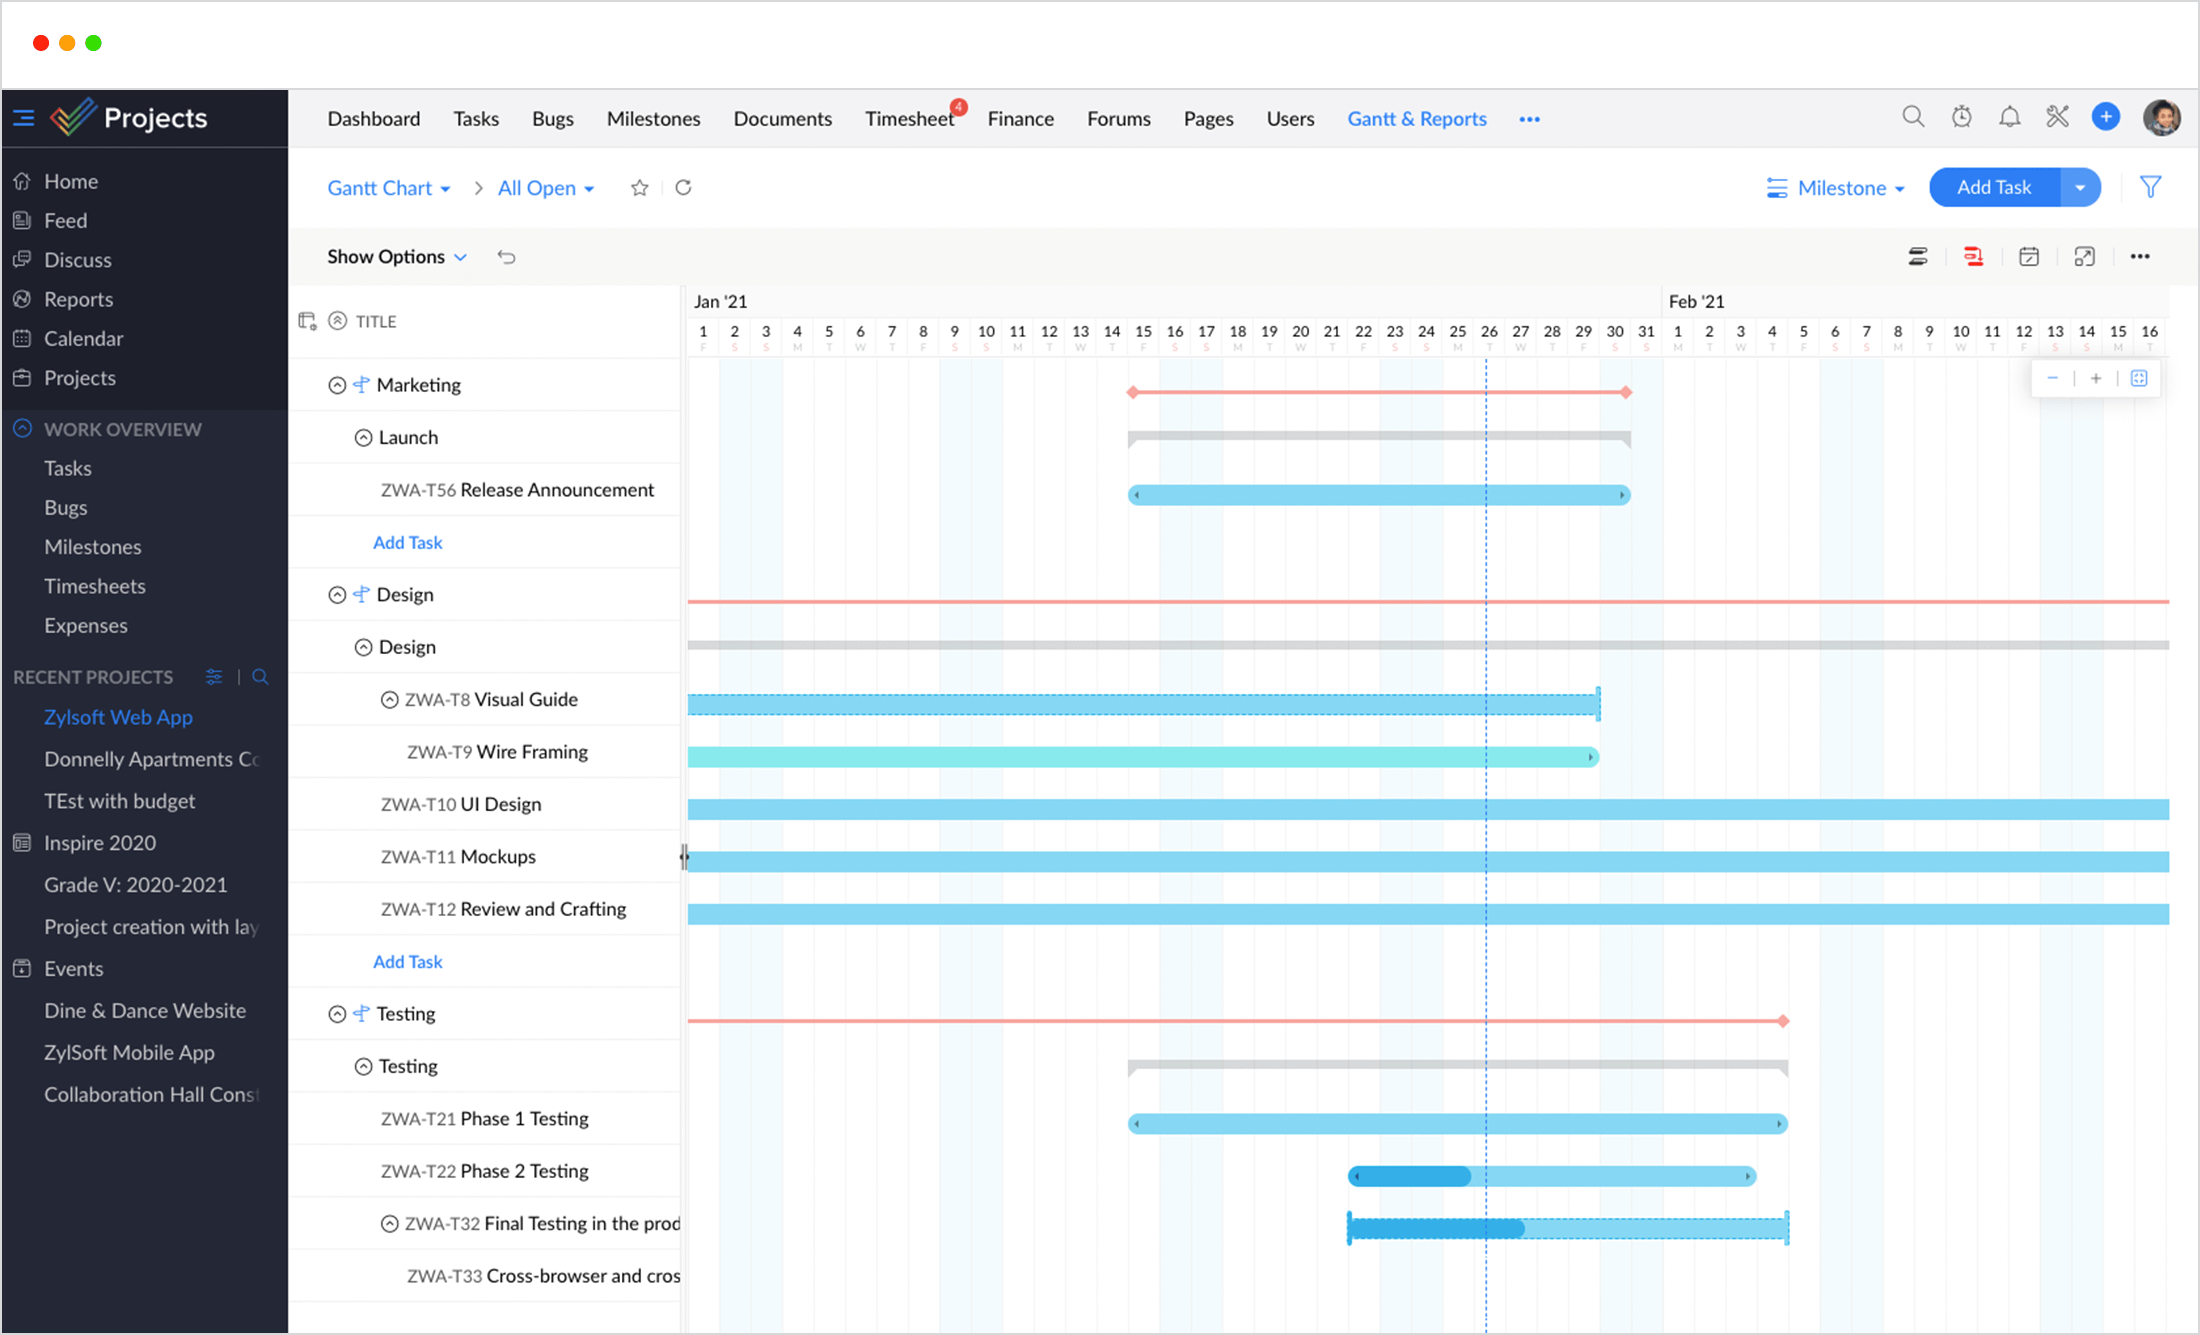
Task: Open Milestones tab
Action: coord(654,119)
